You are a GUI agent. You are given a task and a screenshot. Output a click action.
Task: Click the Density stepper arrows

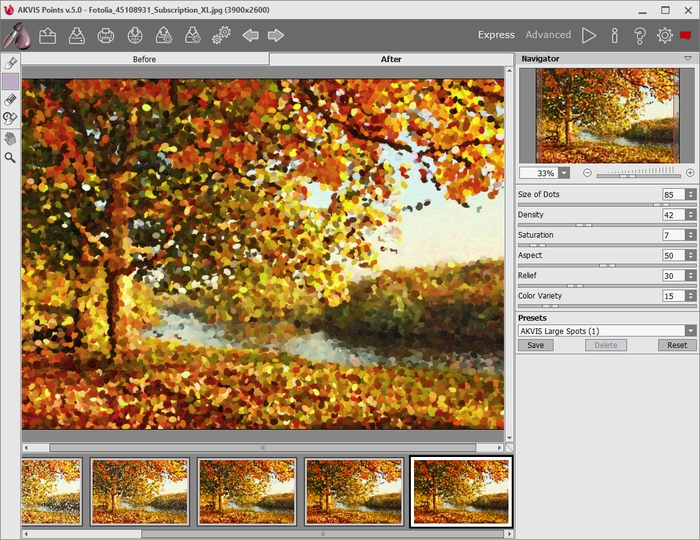pos(691,215)
